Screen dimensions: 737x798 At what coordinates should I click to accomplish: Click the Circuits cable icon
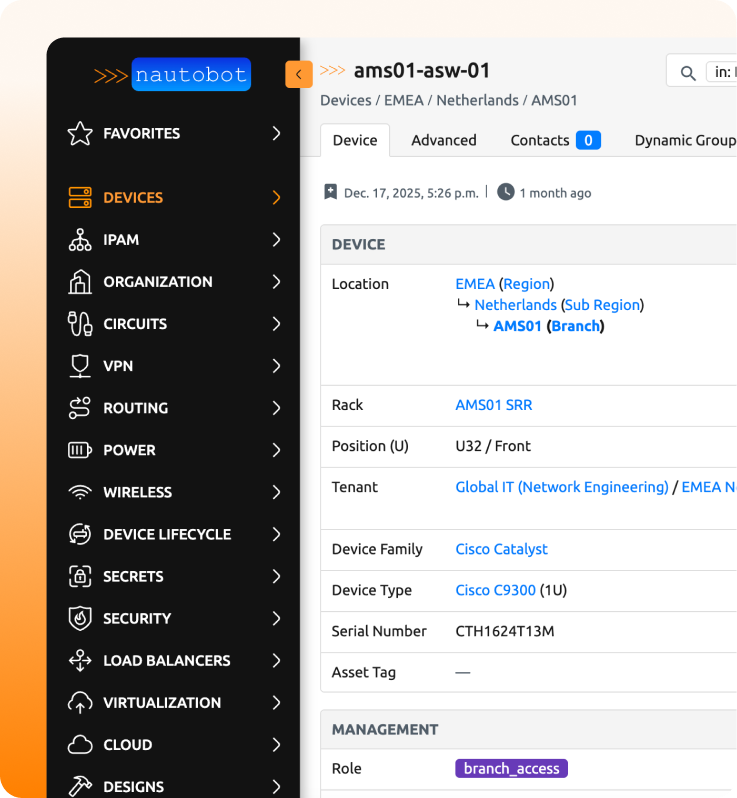coord(80,324)
